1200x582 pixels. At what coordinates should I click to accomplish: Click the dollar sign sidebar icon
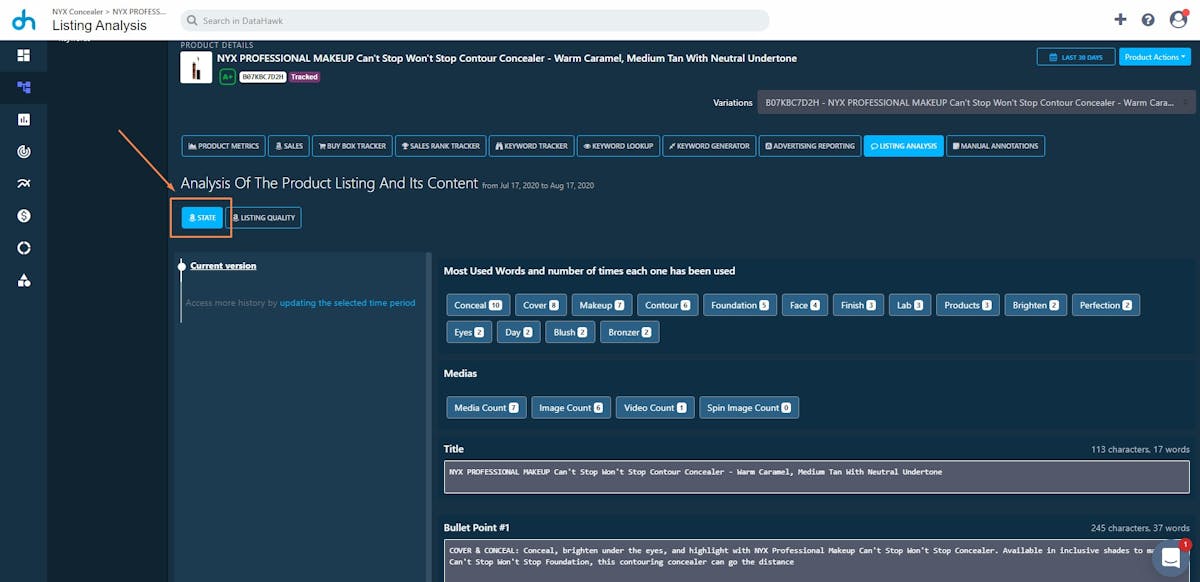pos(23,215)
